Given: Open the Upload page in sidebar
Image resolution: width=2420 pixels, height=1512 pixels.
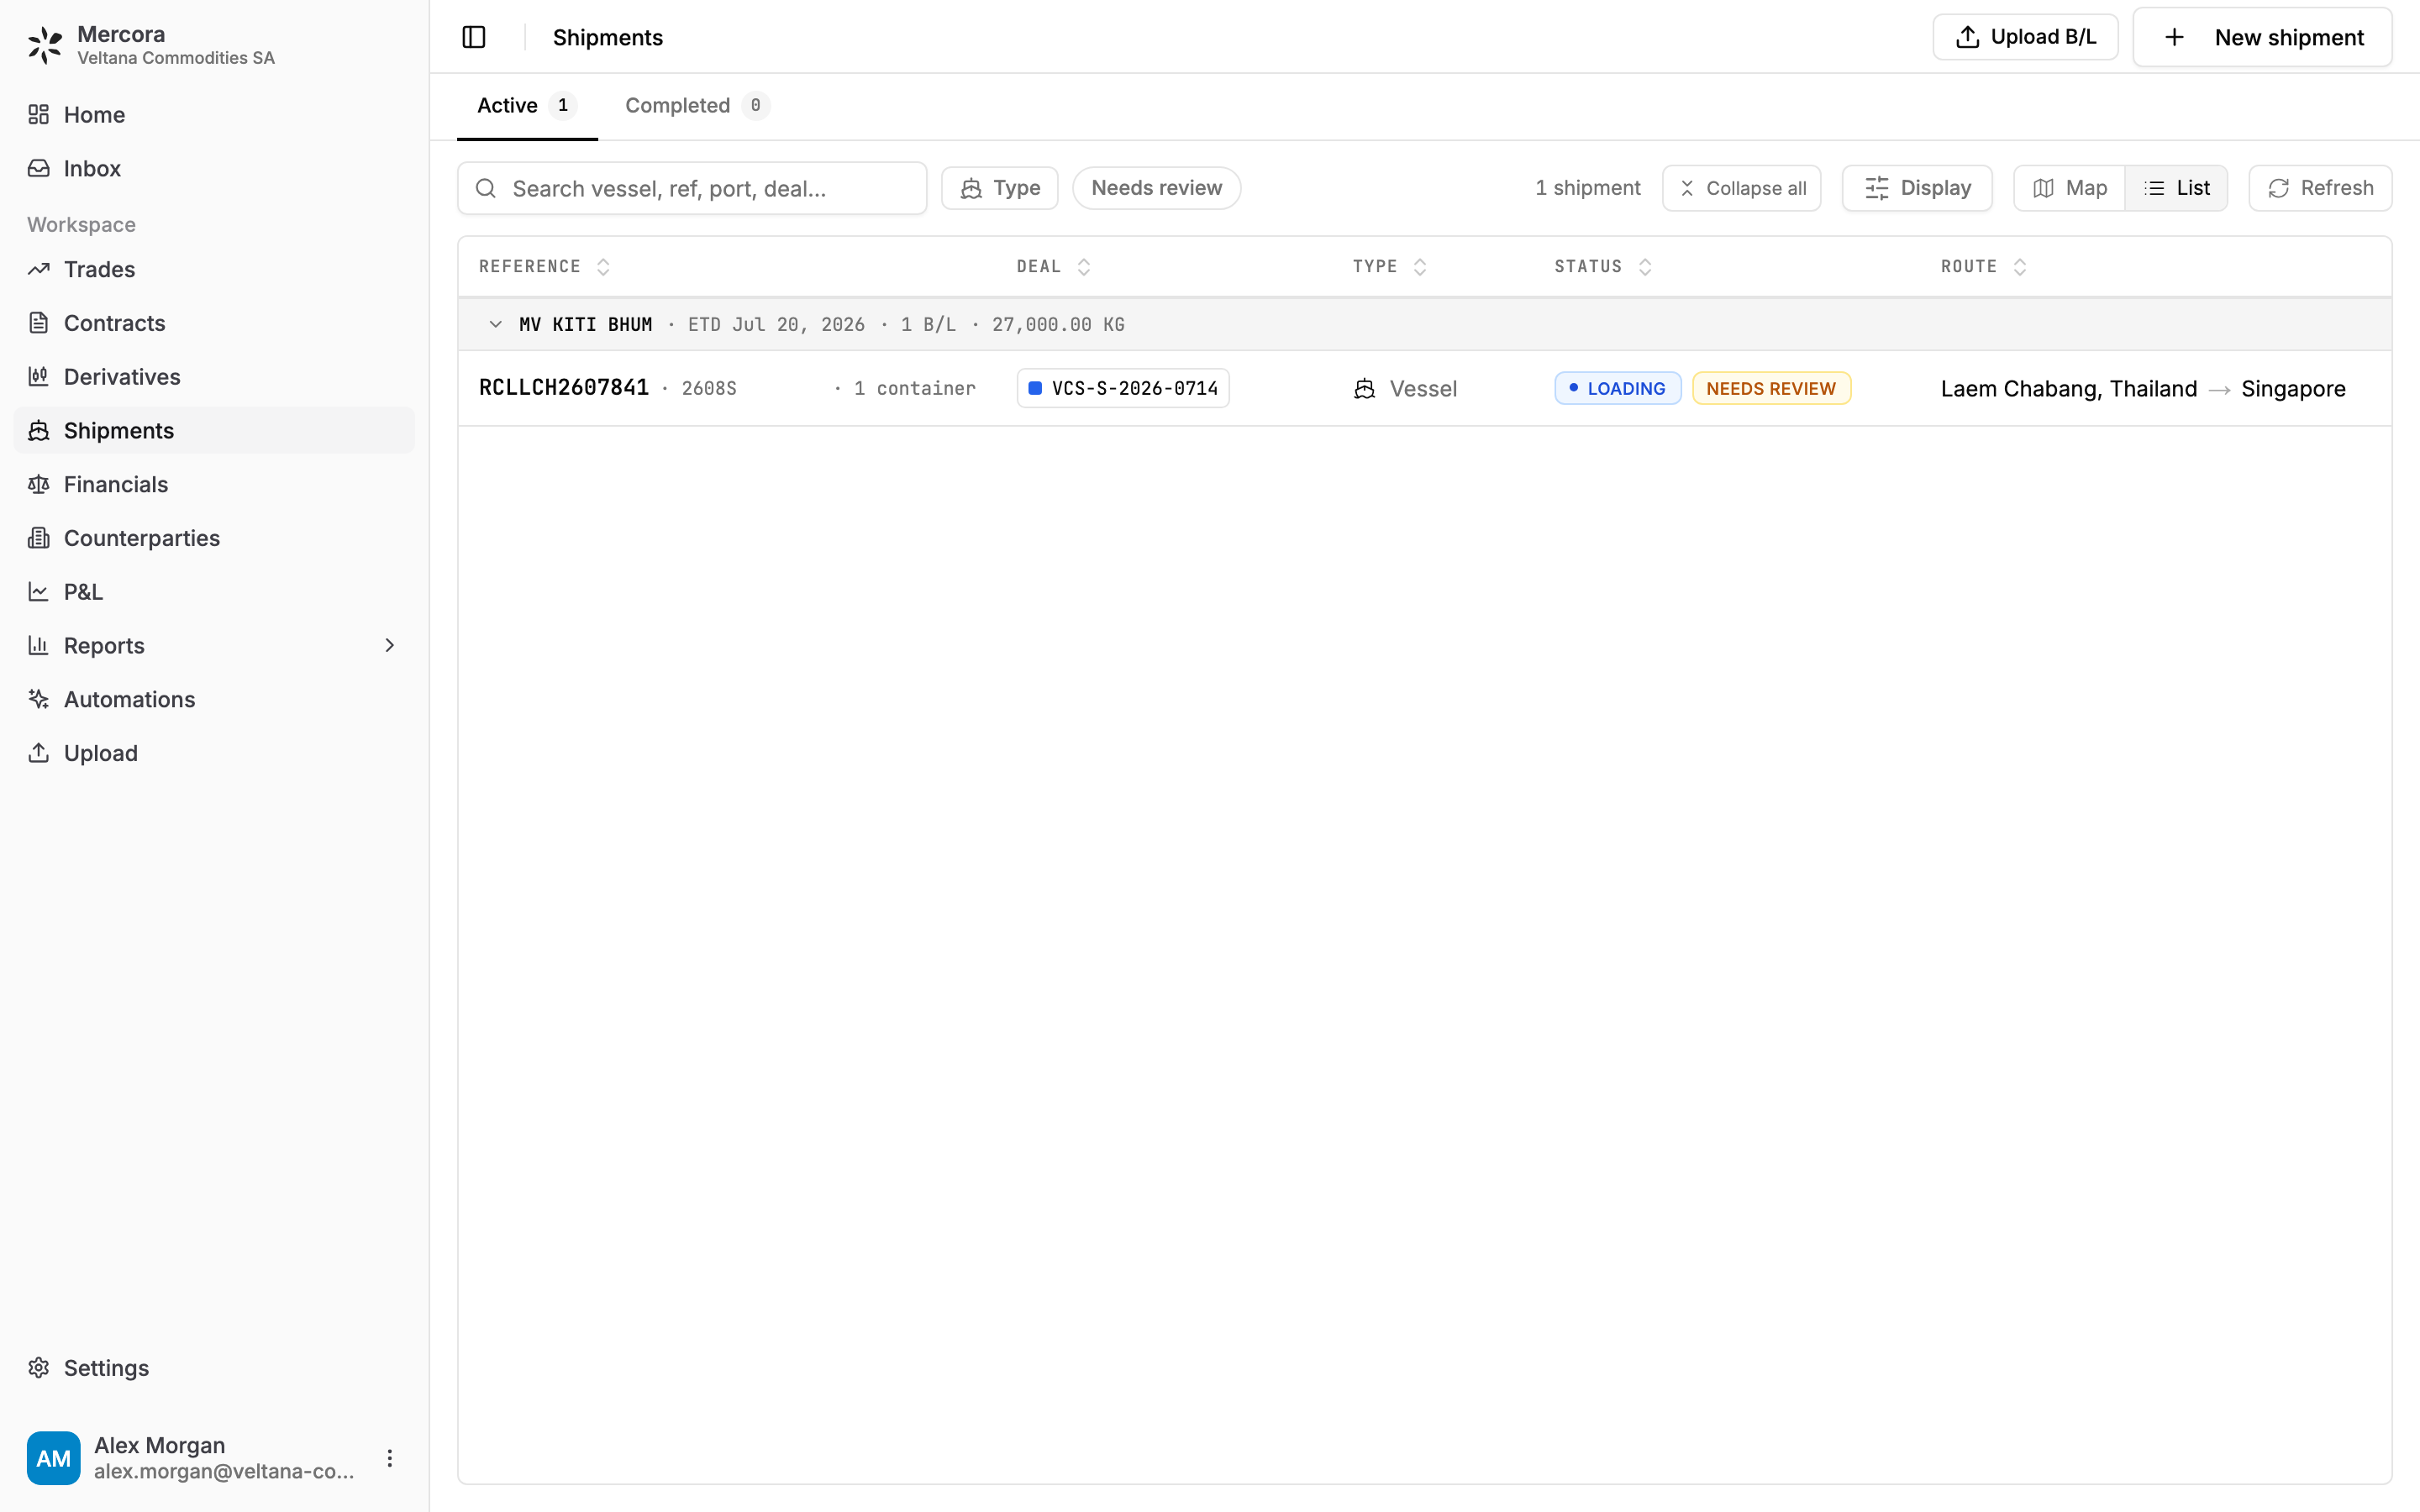Looking at the screenshot, I should pyautogui.click(x=214, y=753).
